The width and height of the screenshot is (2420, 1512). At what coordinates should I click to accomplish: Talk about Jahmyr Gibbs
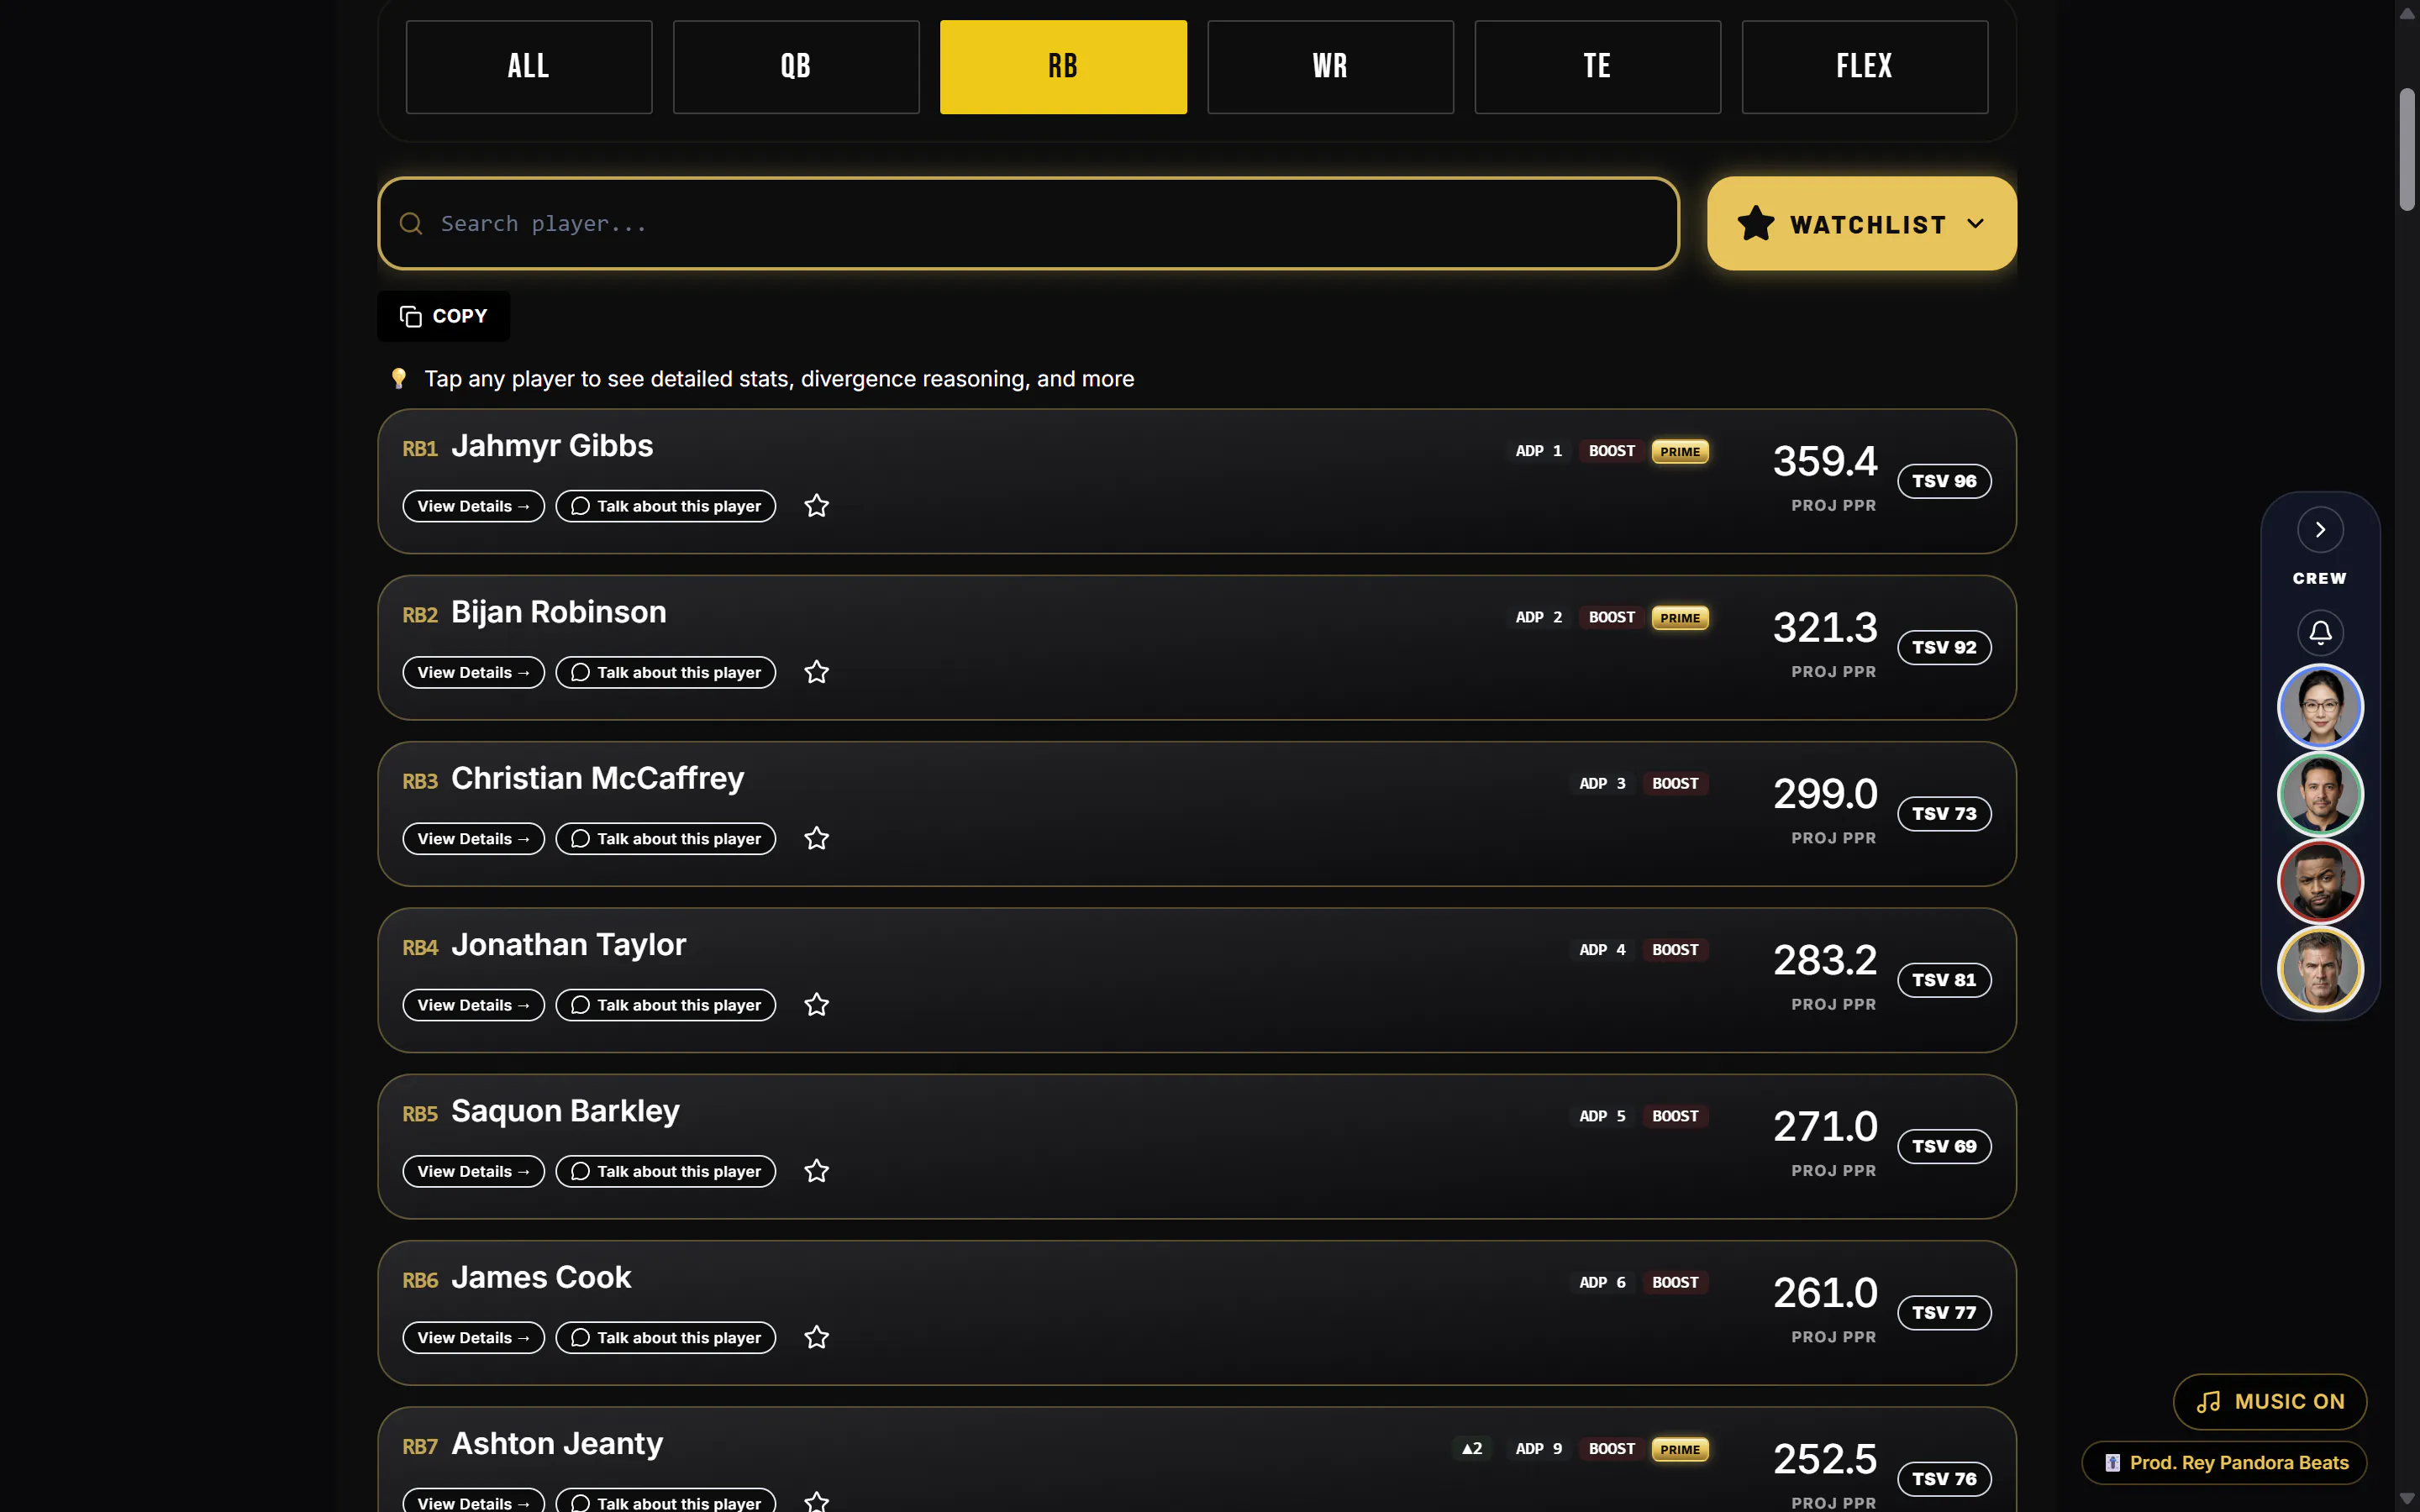(665, 506)
